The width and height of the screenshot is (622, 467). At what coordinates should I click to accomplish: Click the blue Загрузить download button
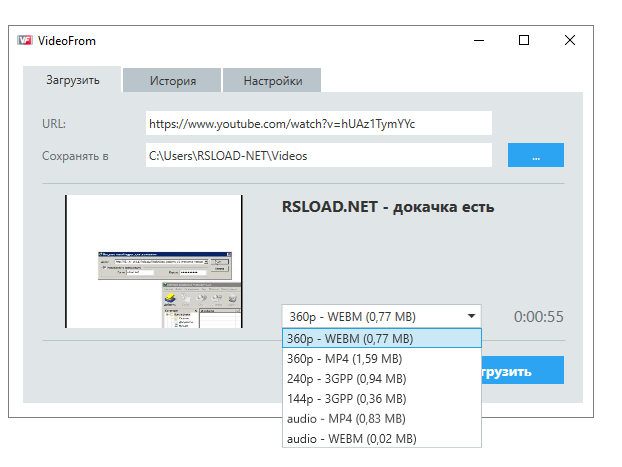click(523, 370)
